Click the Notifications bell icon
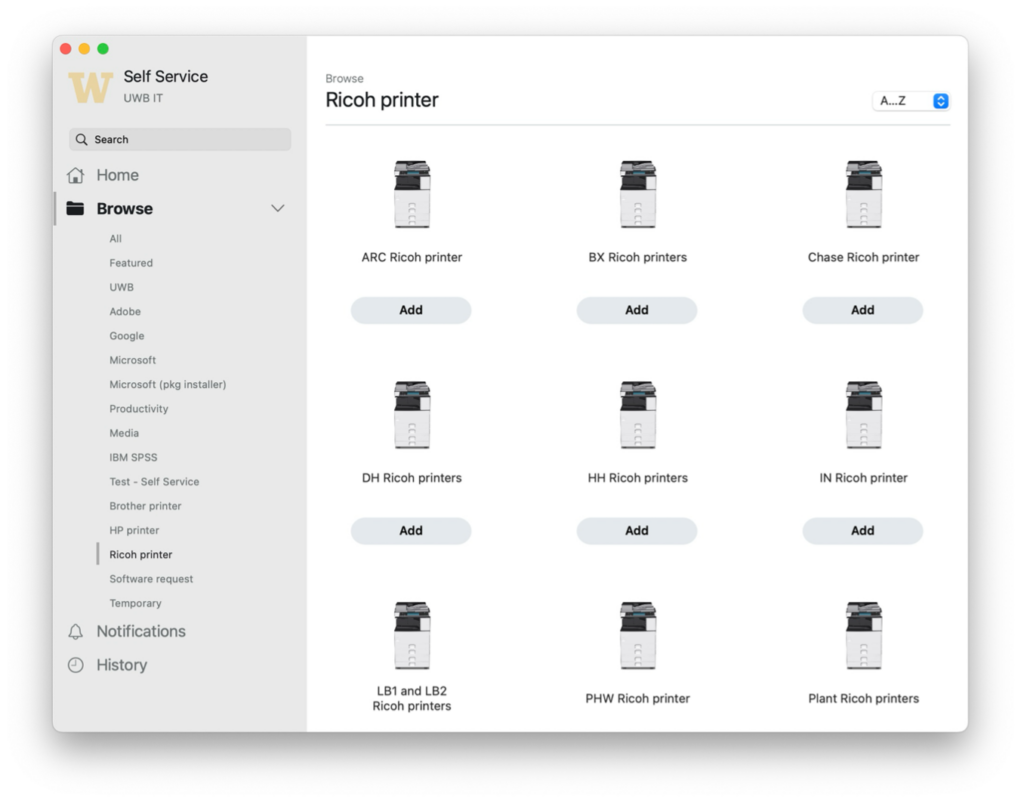 [x=76, y=631]
